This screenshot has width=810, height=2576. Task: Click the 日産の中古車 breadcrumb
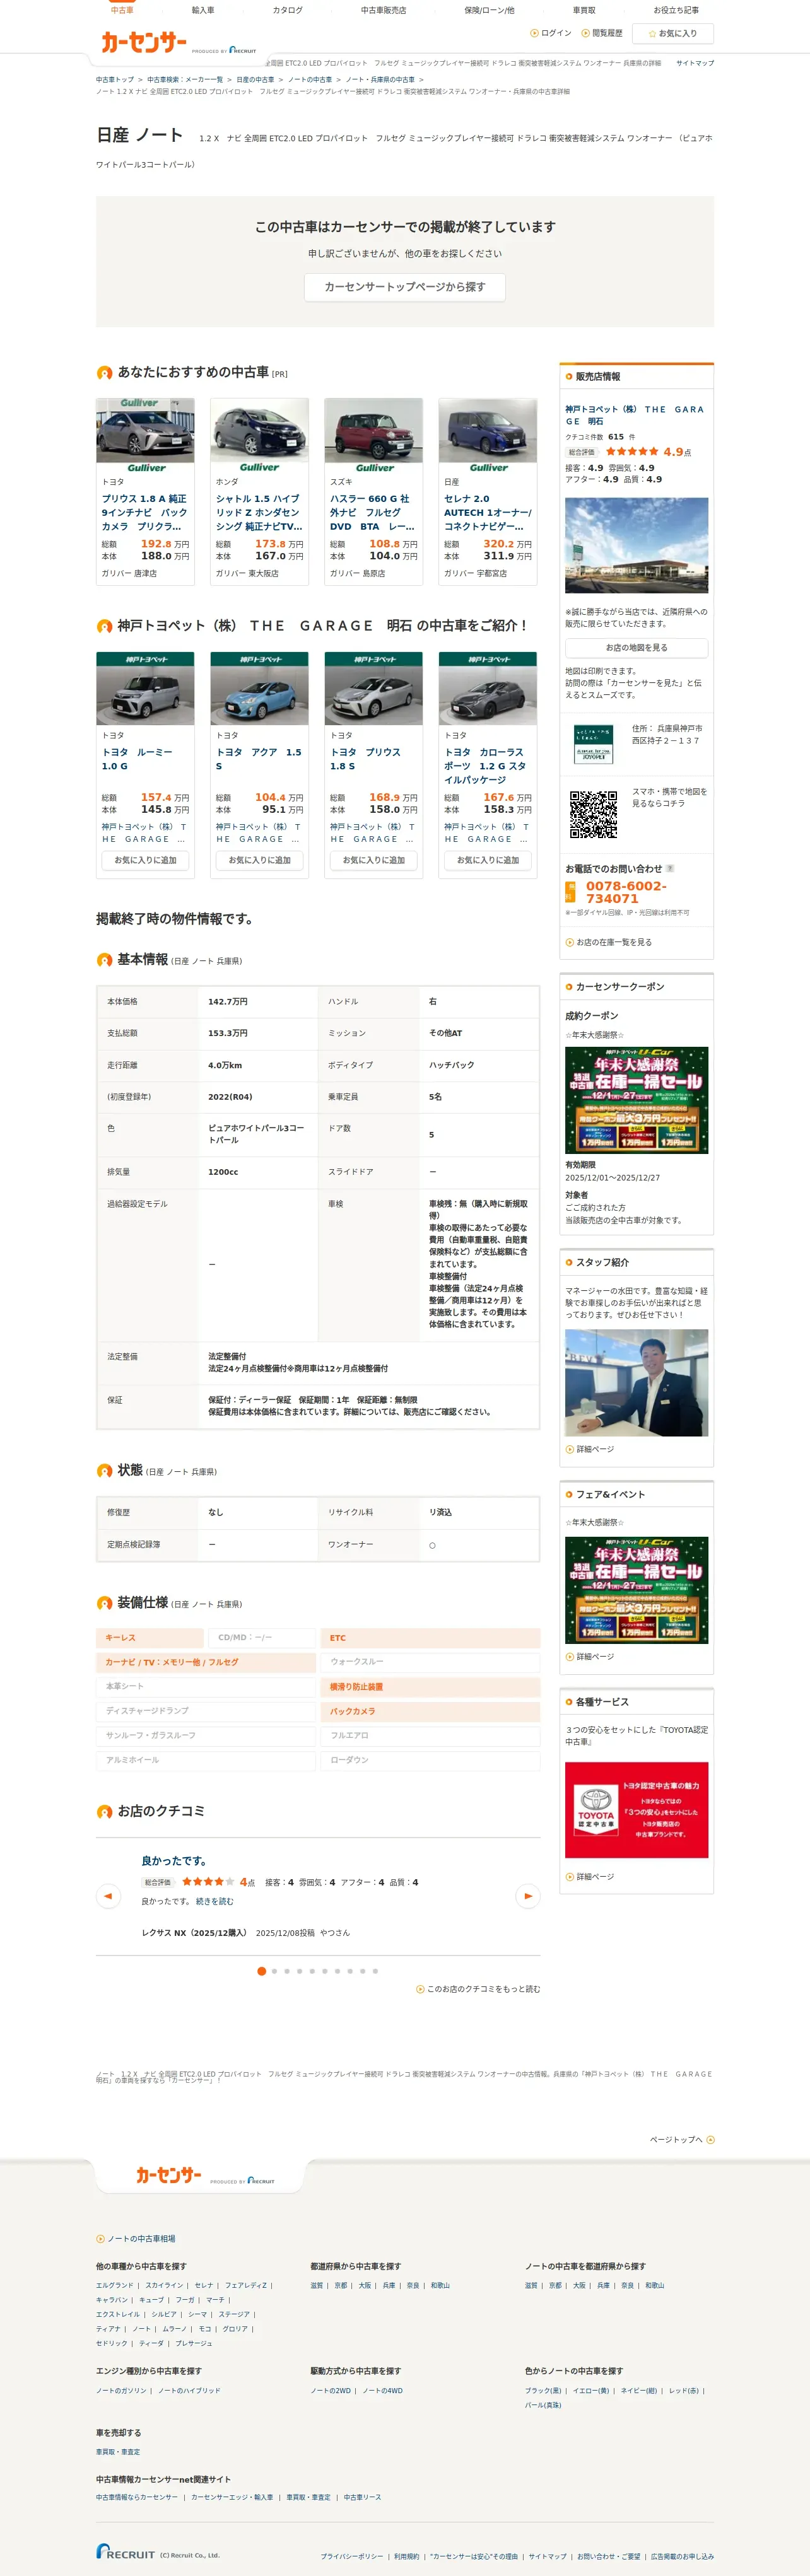point(255,79)
